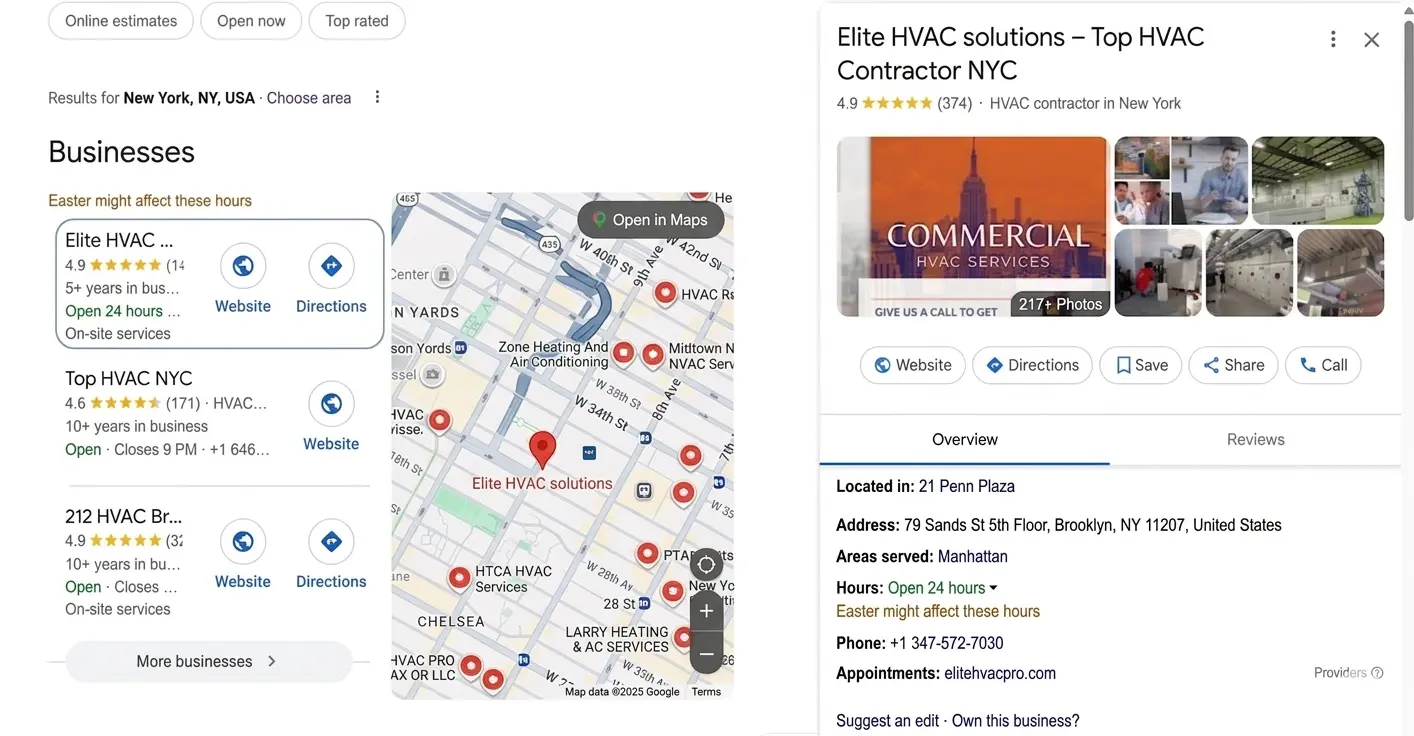Click the Website icon for Elite HVAC listing
This screenshot has height=736, width=1414.
(243, 266)
